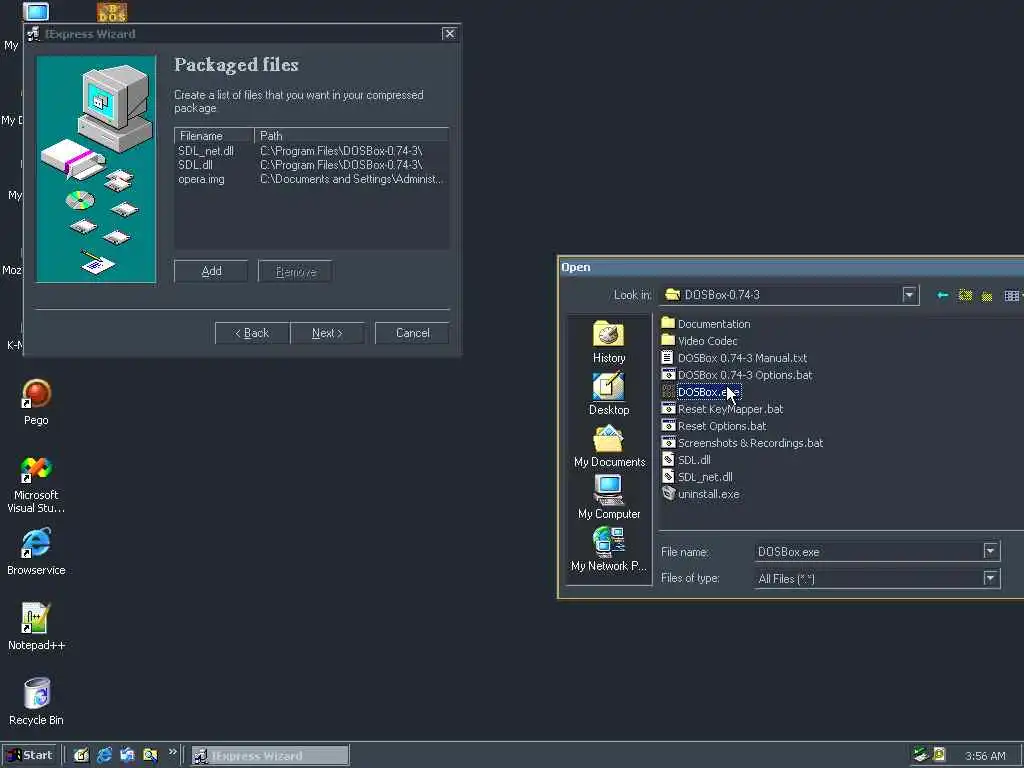The width and height of the screenshot is (1024, 768).
Task: Select SDL.dll row in Packaged files
Action: 312,165
